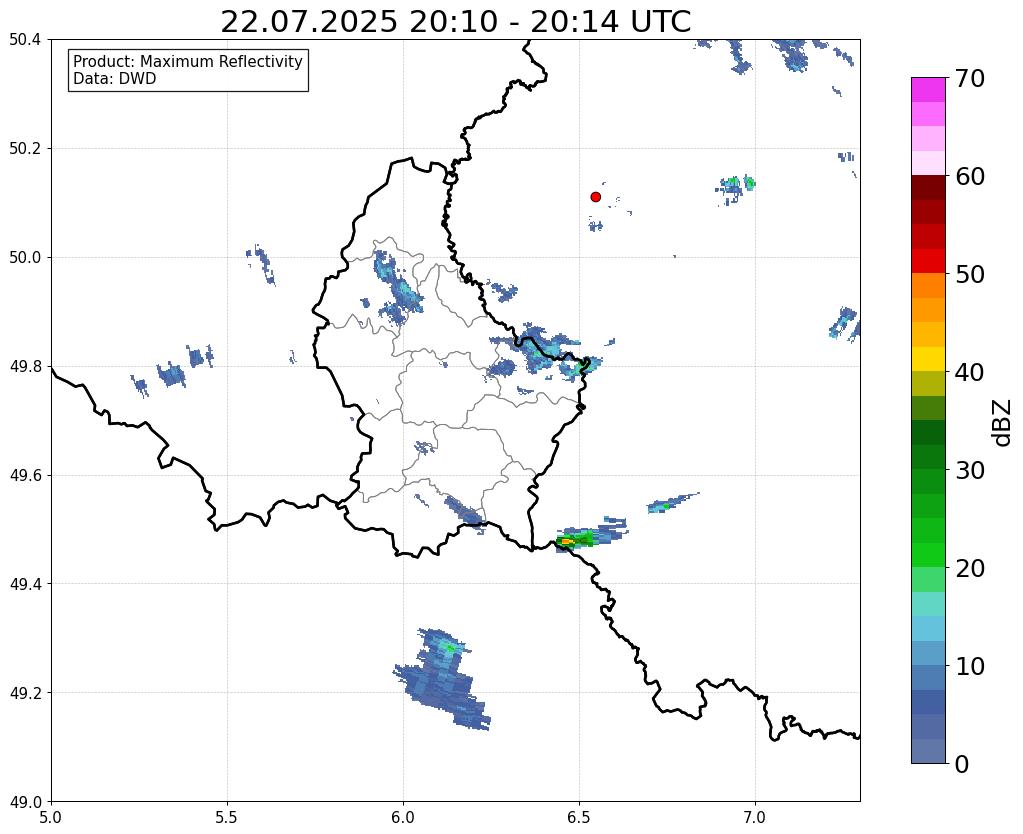This screenshot has height=834, width=1023.
Task: Click the y-axis label '50.4'
Action: point(25,40)
